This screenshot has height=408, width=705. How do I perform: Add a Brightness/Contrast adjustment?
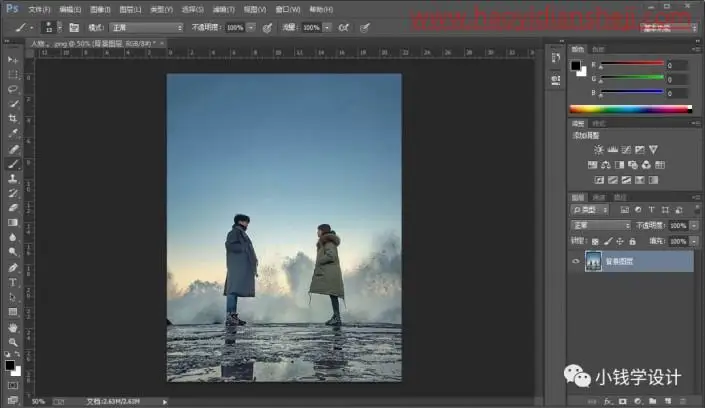tap(598, 149)
